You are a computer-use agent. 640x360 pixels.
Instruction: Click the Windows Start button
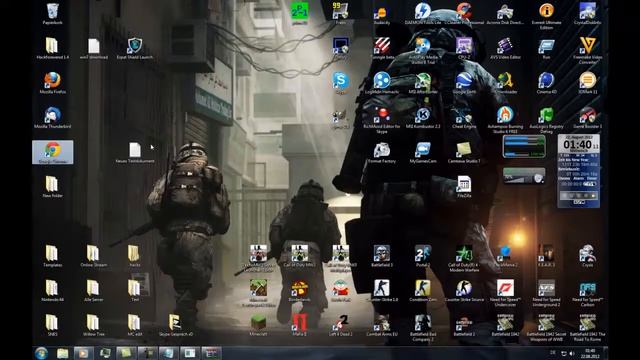pyautogui.click(x=41, y=353)
